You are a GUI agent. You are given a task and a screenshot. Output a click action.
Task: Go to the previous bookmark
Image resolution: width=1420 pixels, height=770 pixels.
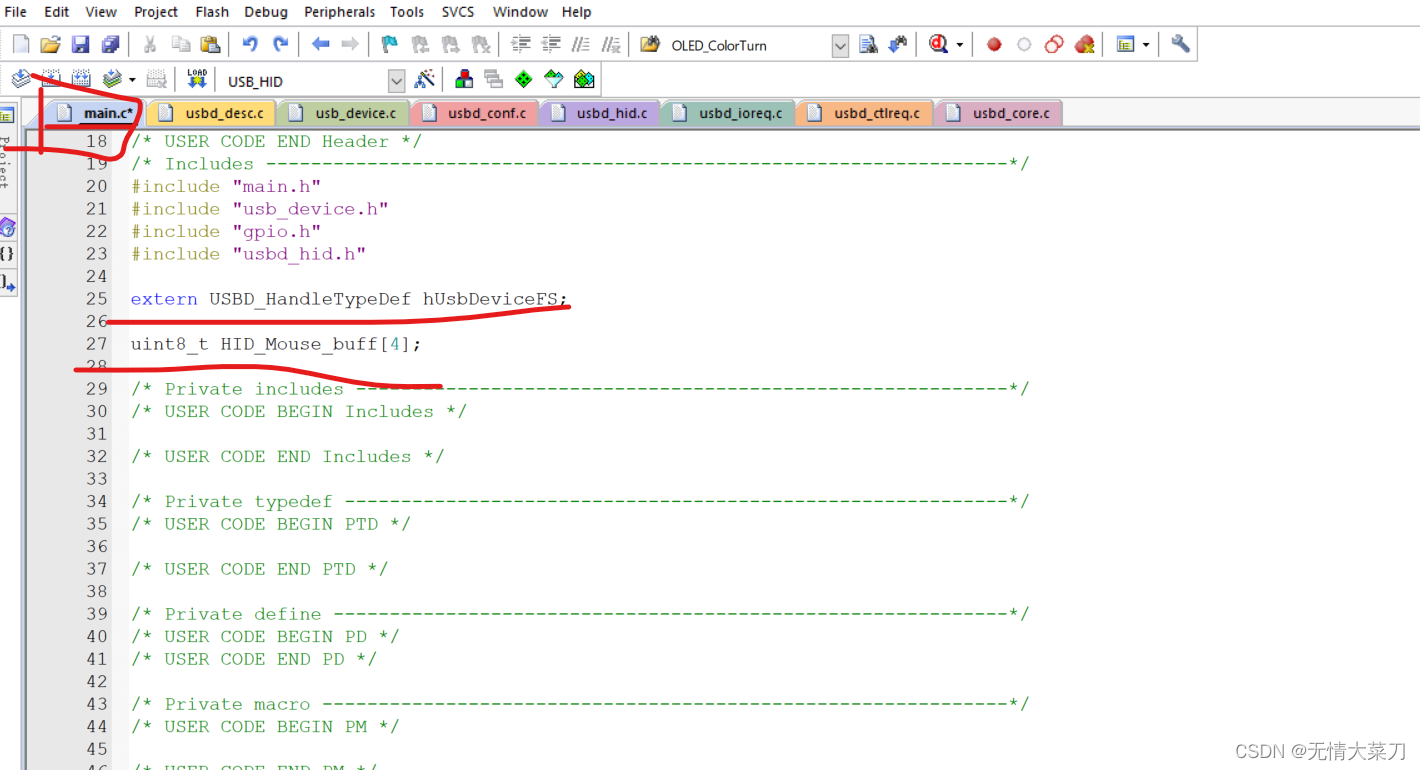[x=420, y=45]
